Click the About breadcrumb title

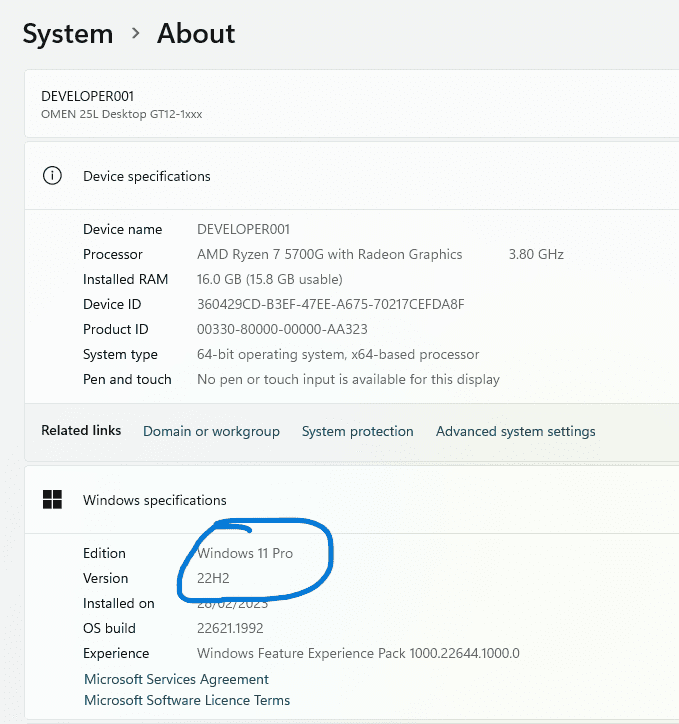tap(196, 34)
